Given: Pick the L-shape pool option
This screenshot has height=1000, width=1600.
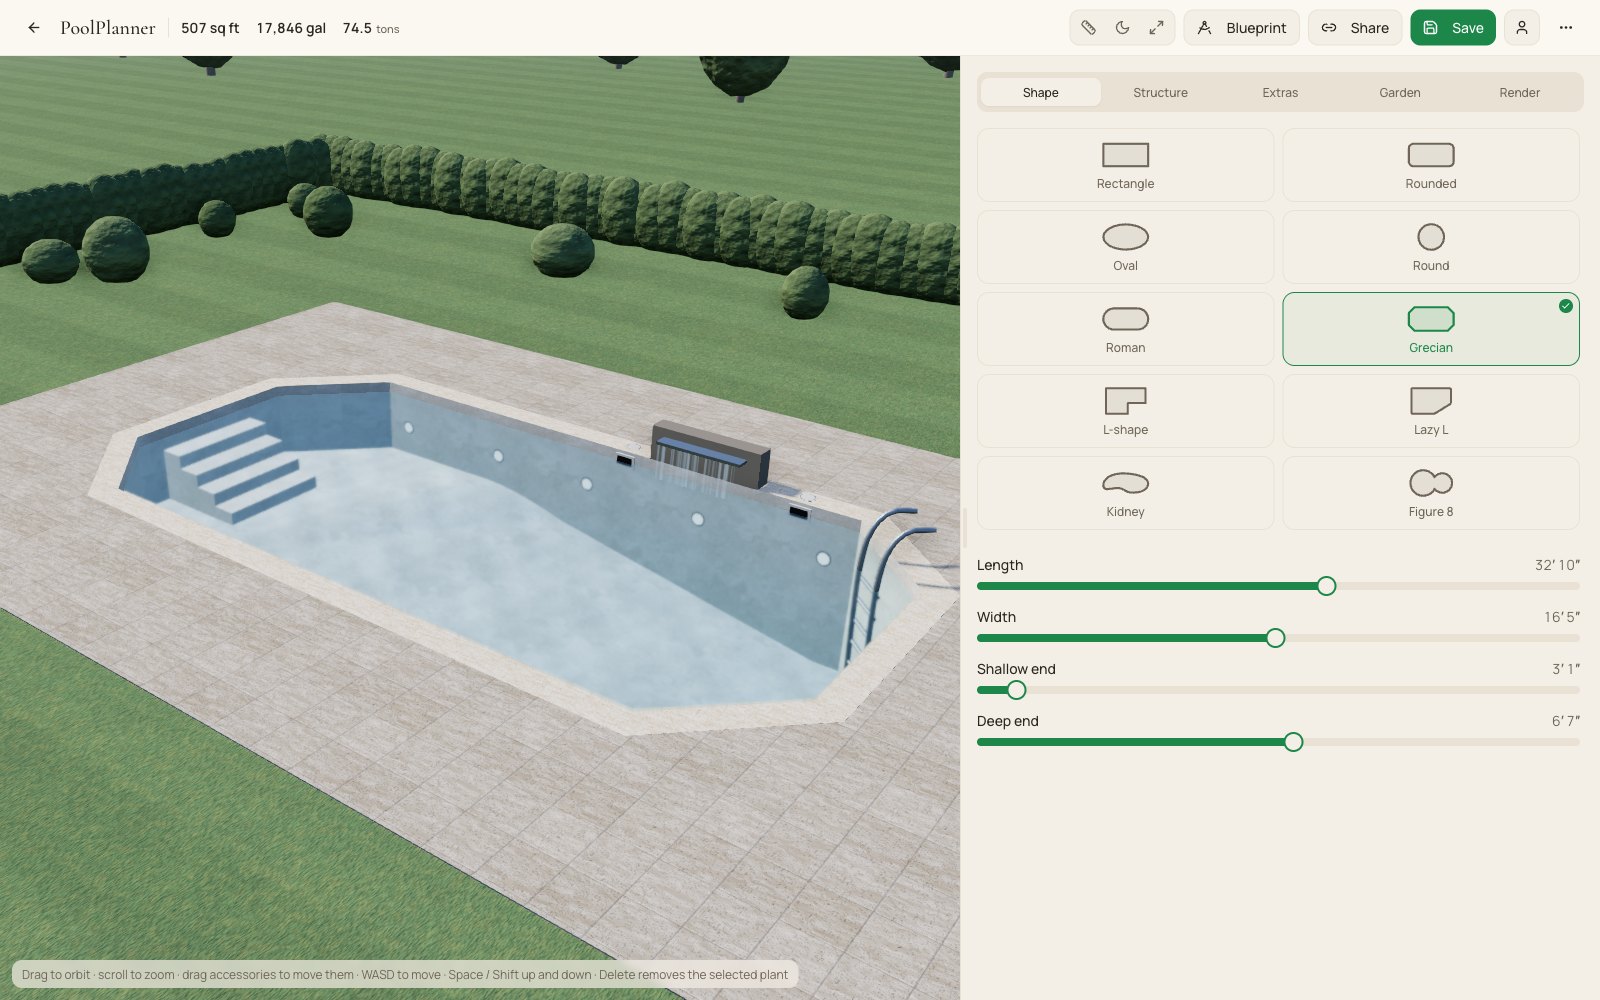Looking at the screenshot, I should (x=1125, y=411).
